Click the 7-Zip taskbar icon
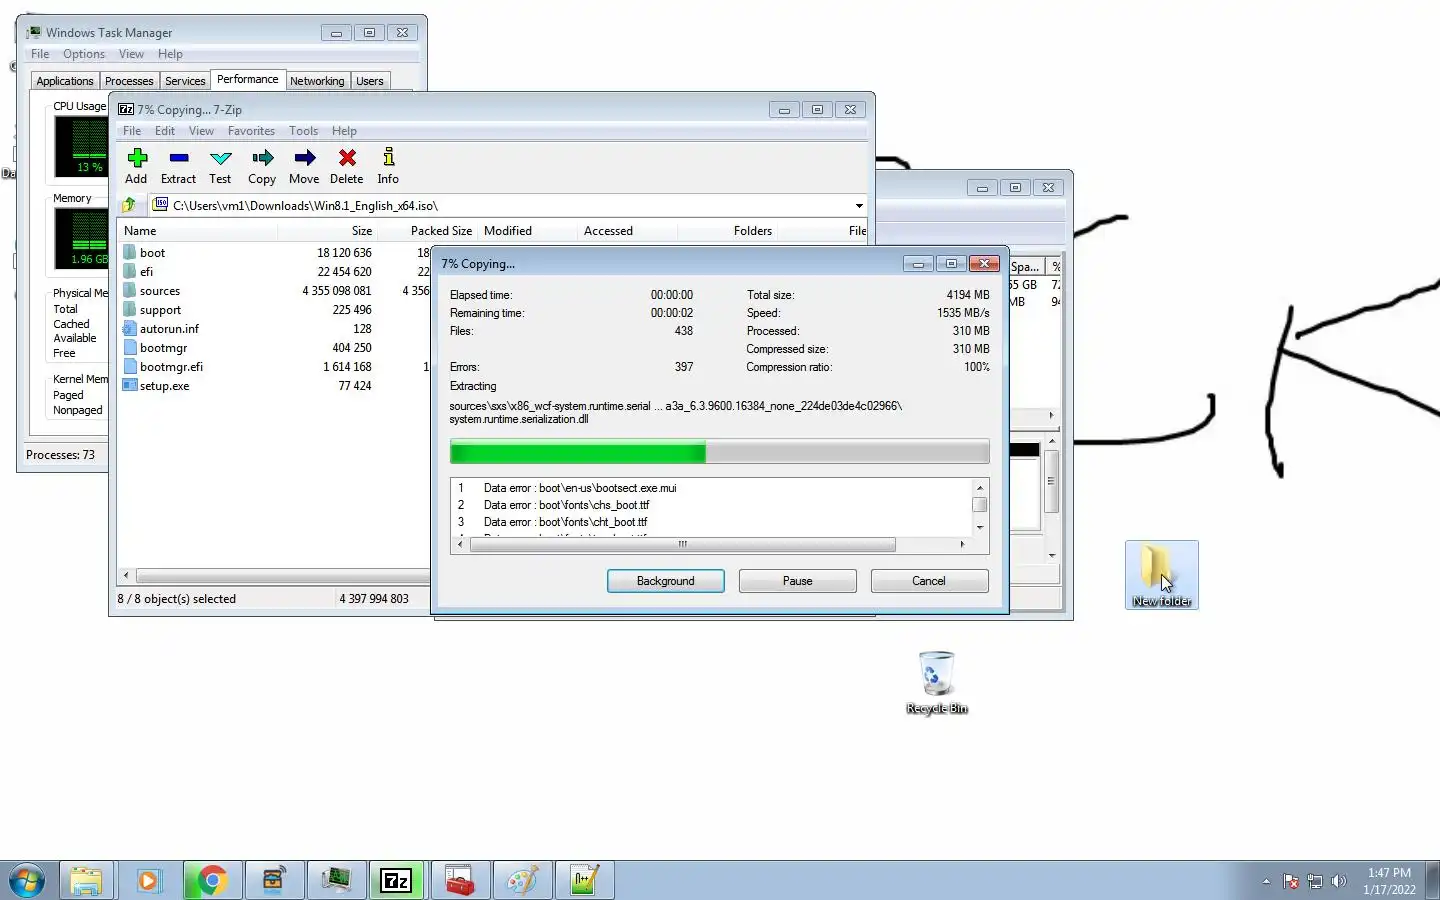This screenshot has height=900, width=1440. 397,881
